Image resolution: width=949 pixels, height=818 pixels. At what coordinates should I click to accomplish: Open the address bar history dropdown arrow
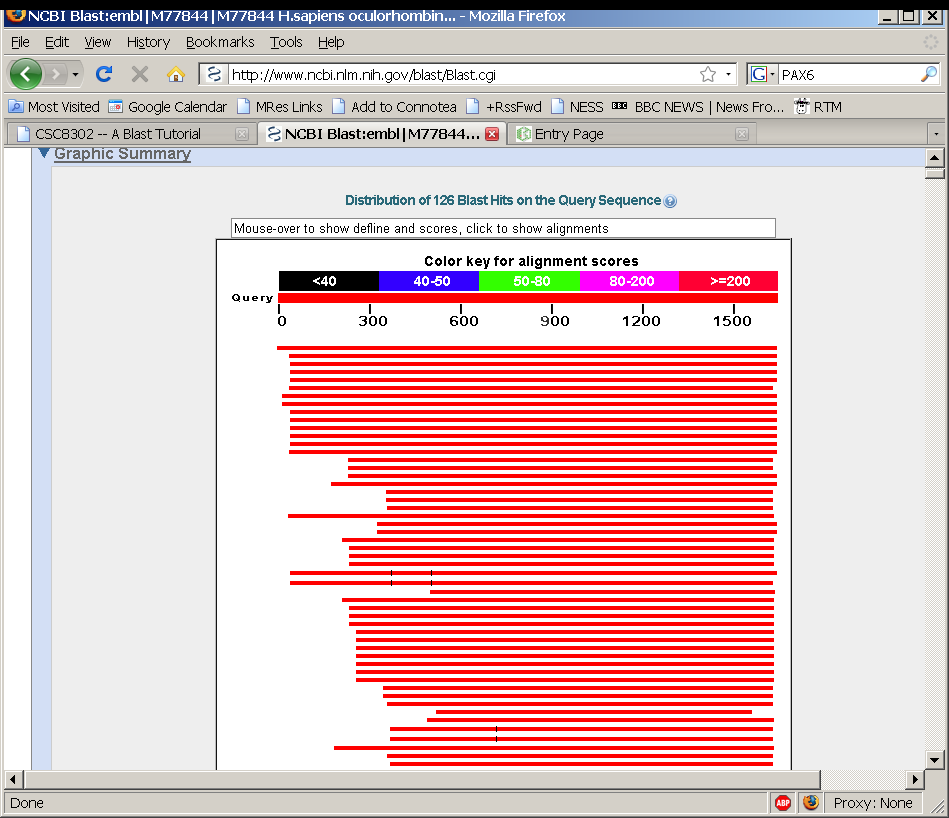pos(729,74)
